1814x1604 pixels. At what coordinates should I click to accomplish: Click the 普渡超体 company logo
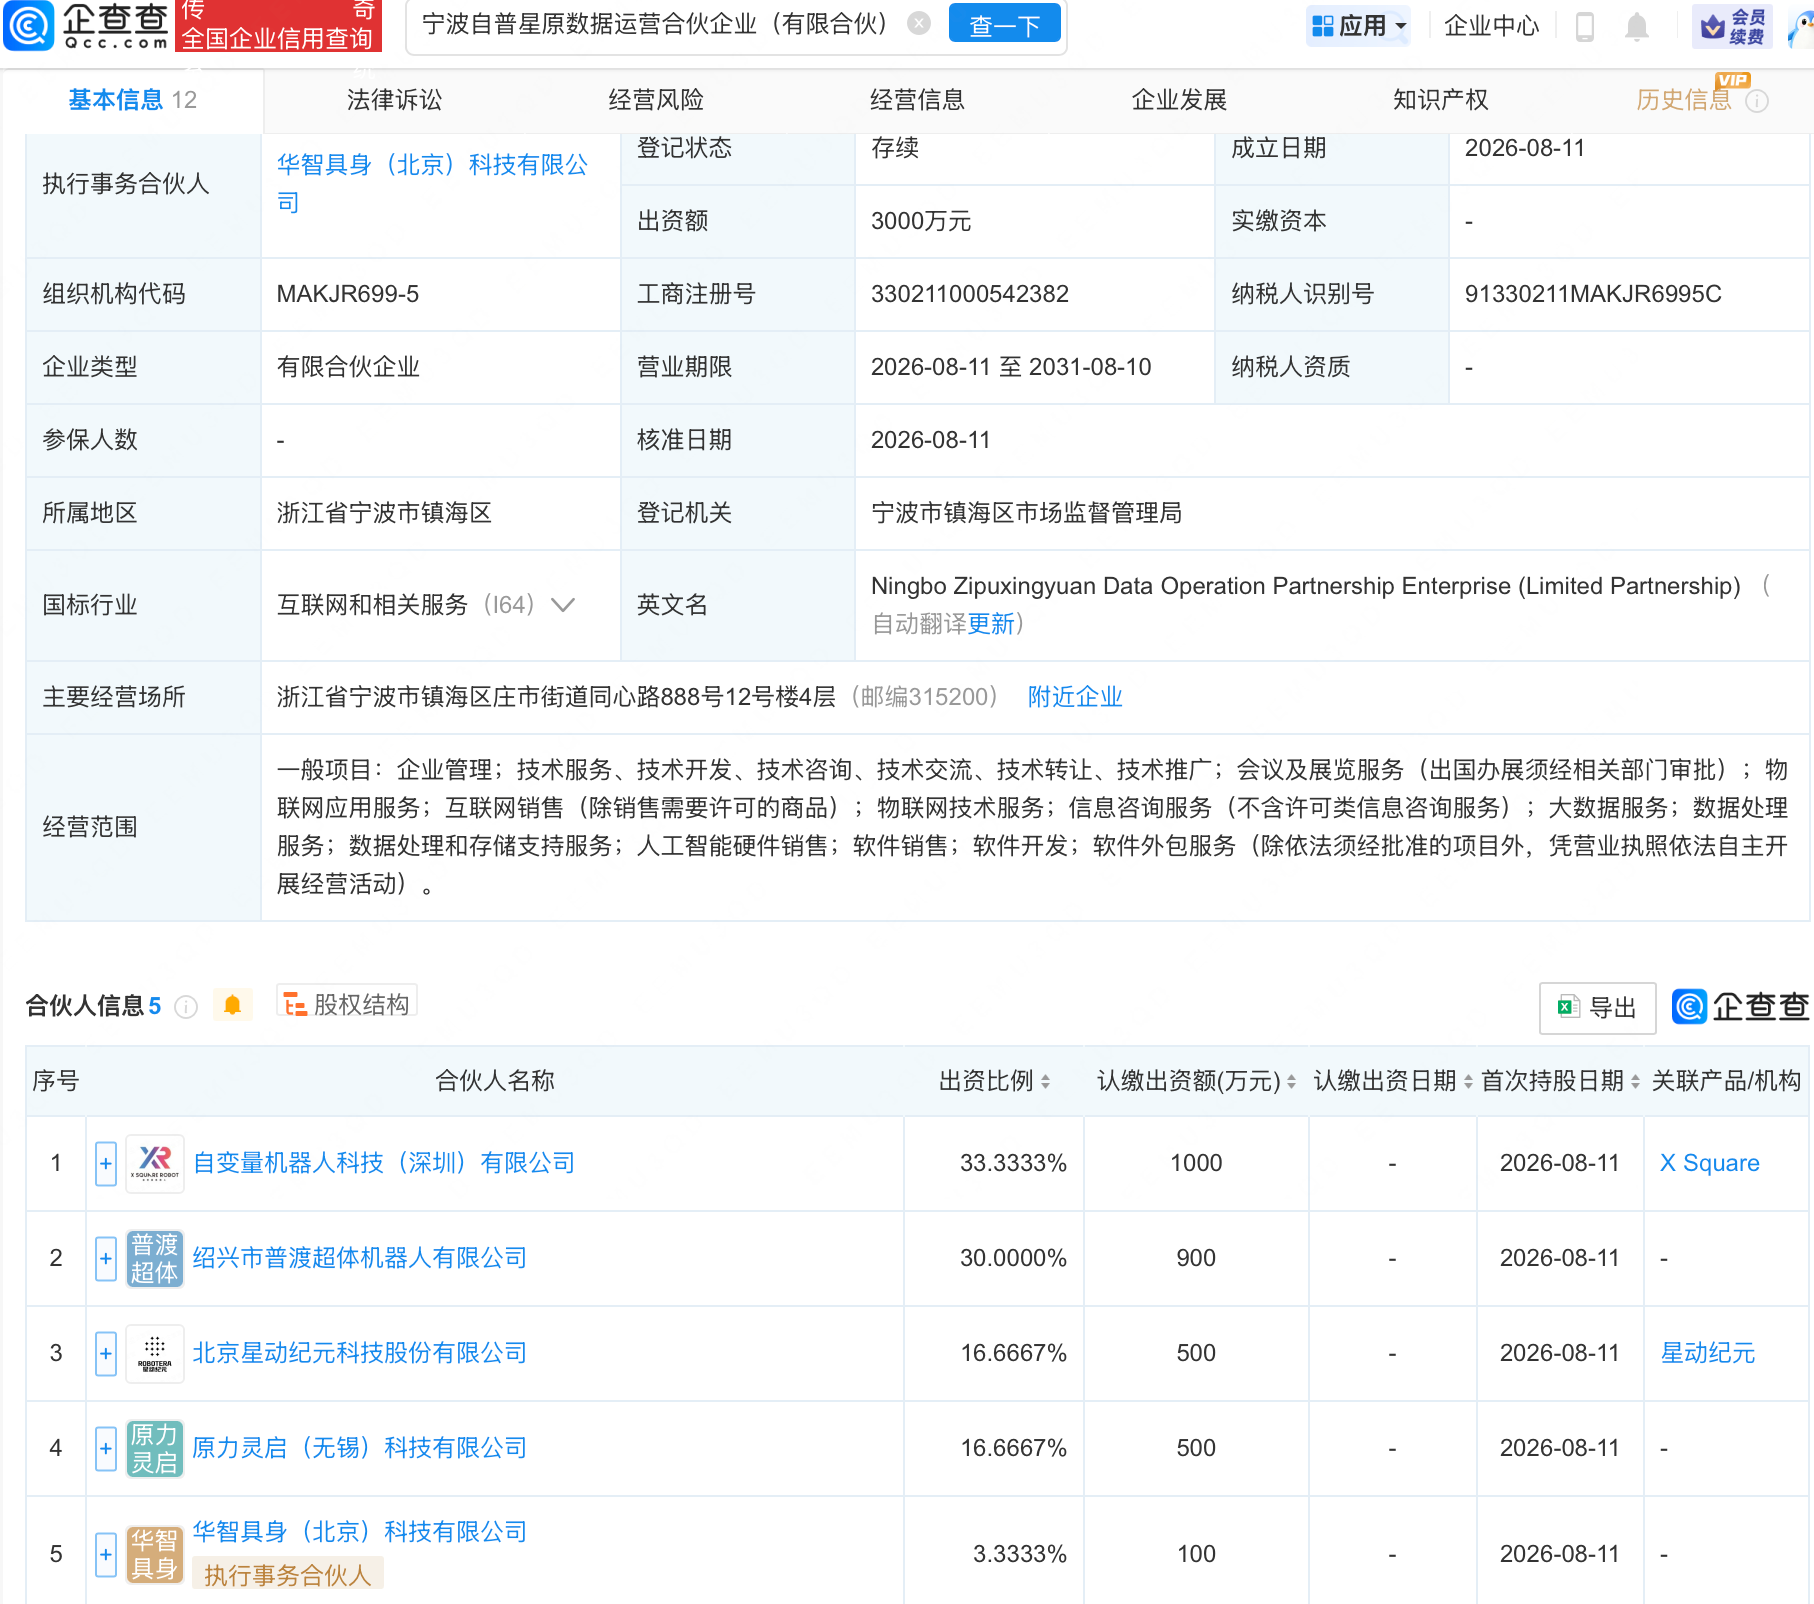pyautogui.click(x=155, y=1258)
